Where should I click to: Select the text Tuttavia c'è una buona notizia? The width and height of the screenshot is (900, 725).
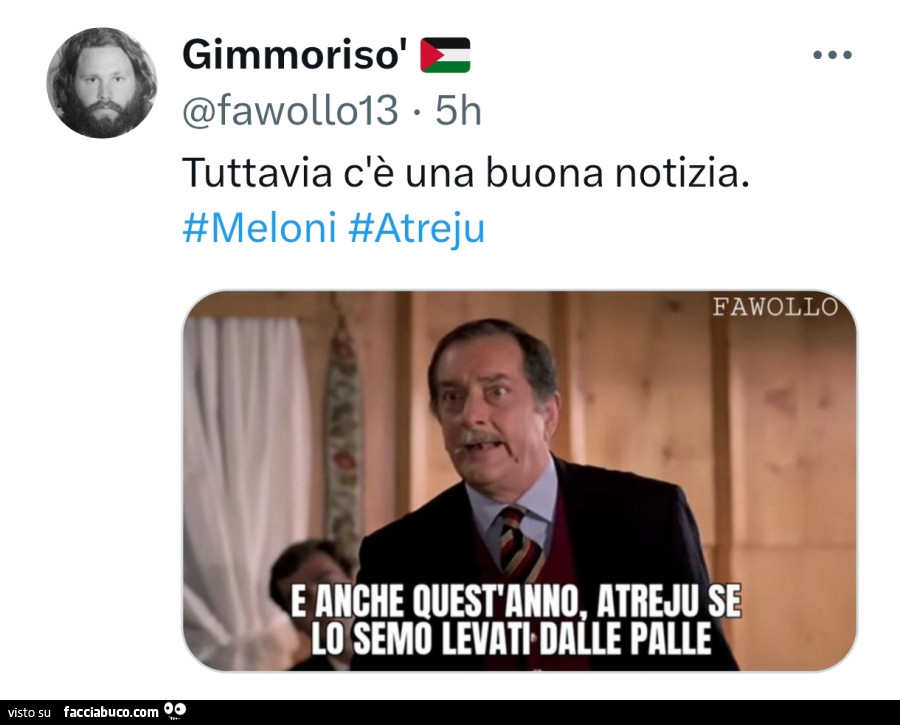466,173
